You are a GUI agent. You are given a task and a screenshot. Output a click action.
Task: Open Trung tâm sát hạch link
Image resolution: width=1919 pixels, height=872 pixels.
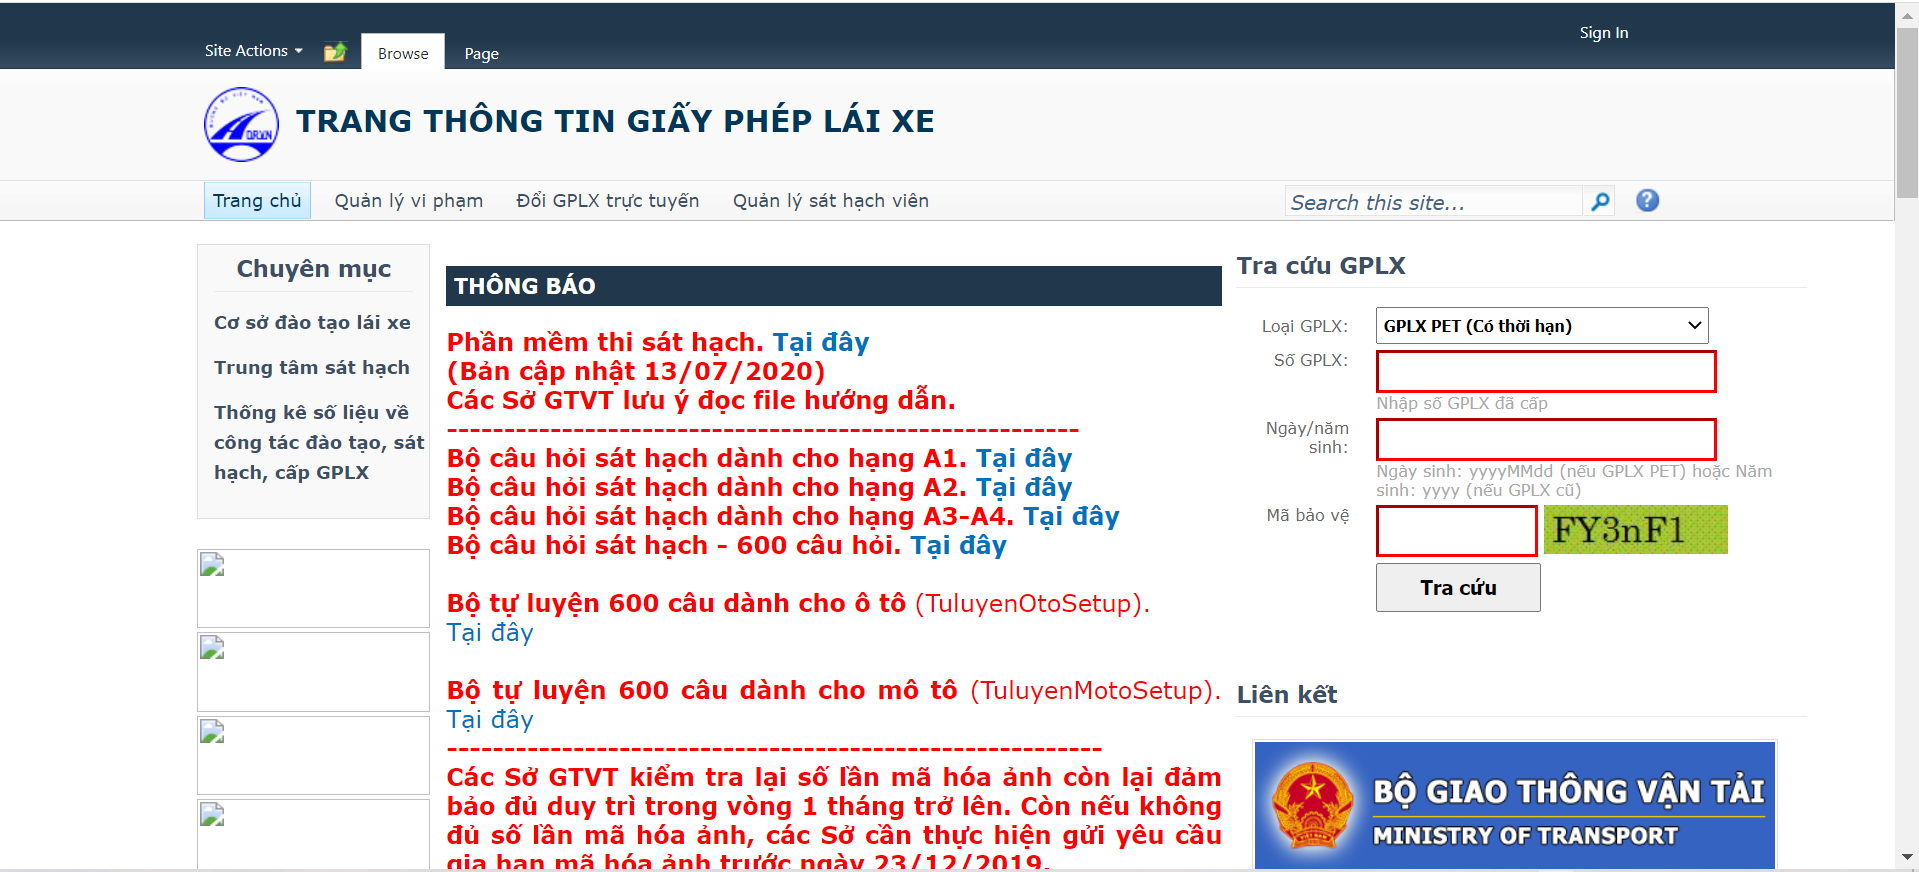click(x=311, y=368)
